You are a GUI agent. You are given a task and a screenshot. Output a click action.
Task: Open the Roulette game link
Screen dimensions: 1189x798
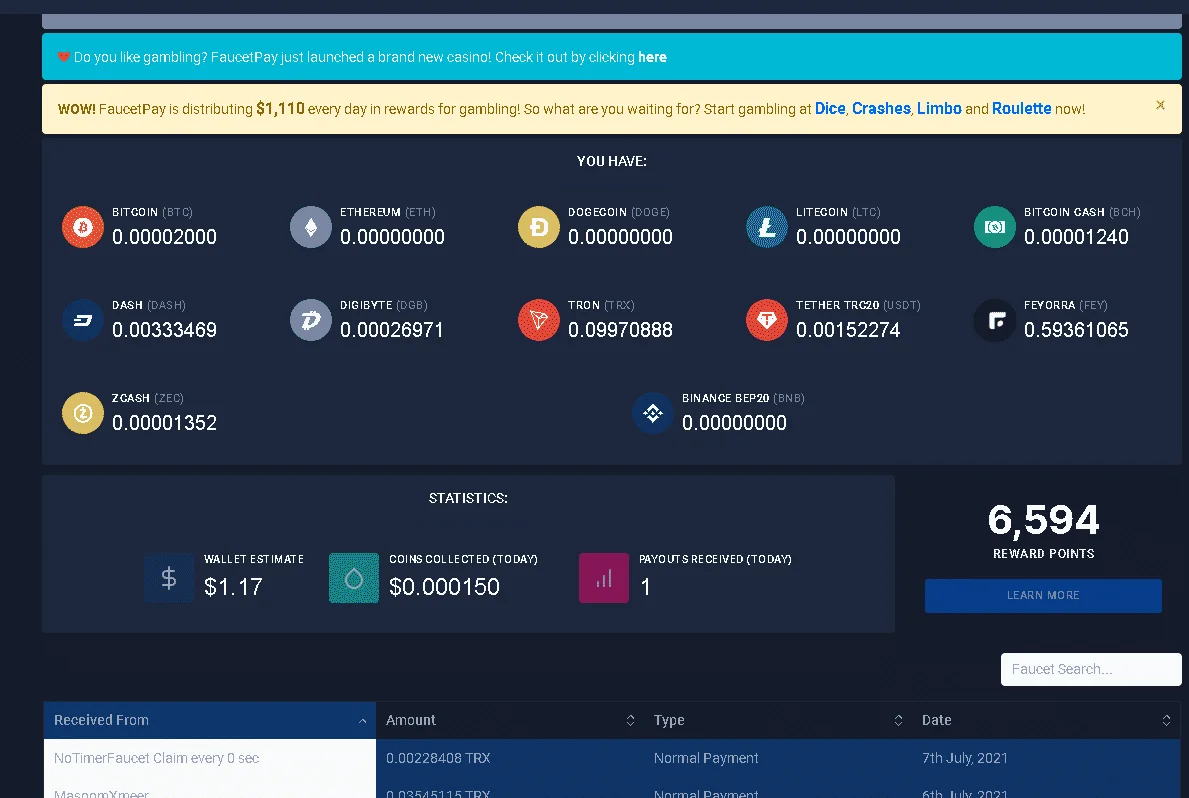click(x=1021, y=108)
